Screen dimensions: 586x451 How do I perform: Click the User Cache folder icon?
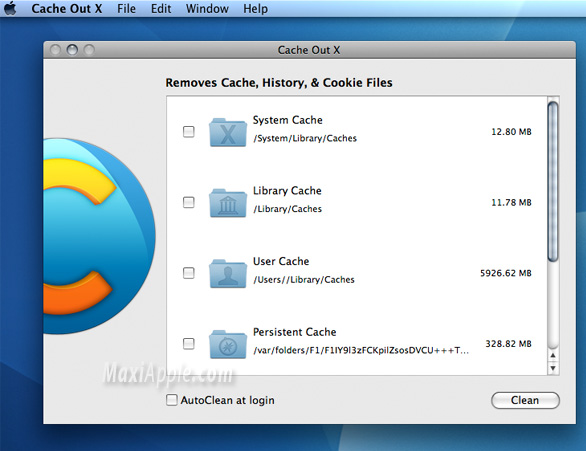tap(228, 274)
